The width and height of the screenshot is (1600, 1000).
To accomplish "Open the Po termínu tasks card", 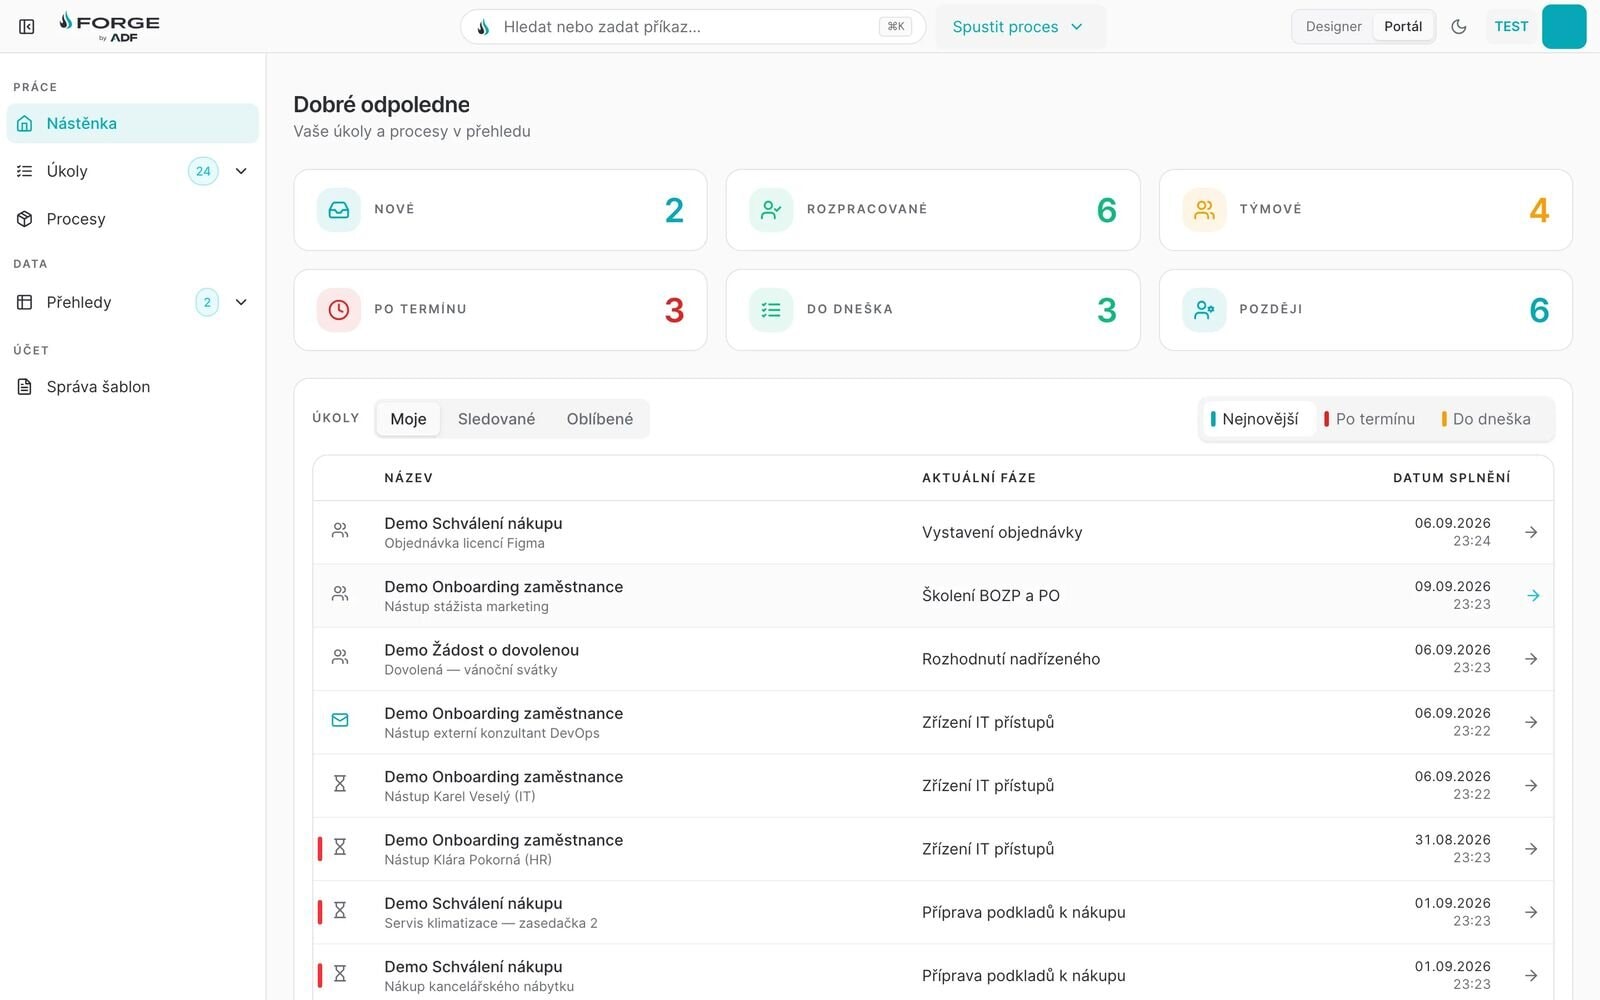I will pyautogui.click(x=500, y=310).
